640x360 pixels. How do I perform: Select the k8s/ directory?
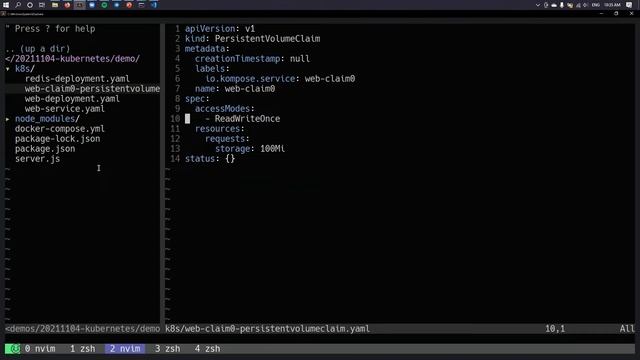point(25,69)
